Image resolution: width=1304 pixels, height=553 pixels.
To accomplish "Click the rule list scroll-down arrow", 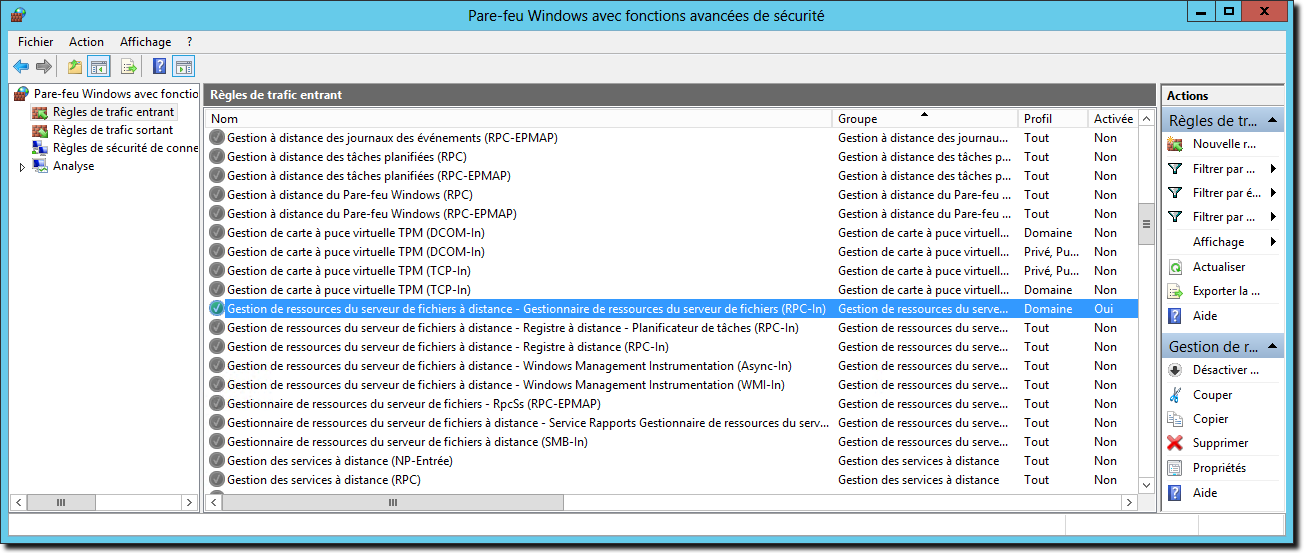I will pos(1147,484).
